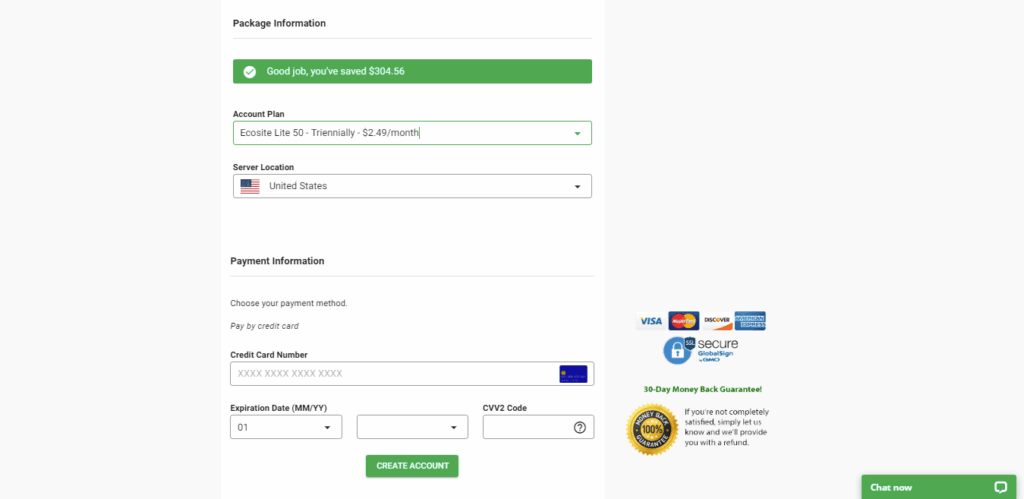Click the MasterCard logo

coord(684,321)
